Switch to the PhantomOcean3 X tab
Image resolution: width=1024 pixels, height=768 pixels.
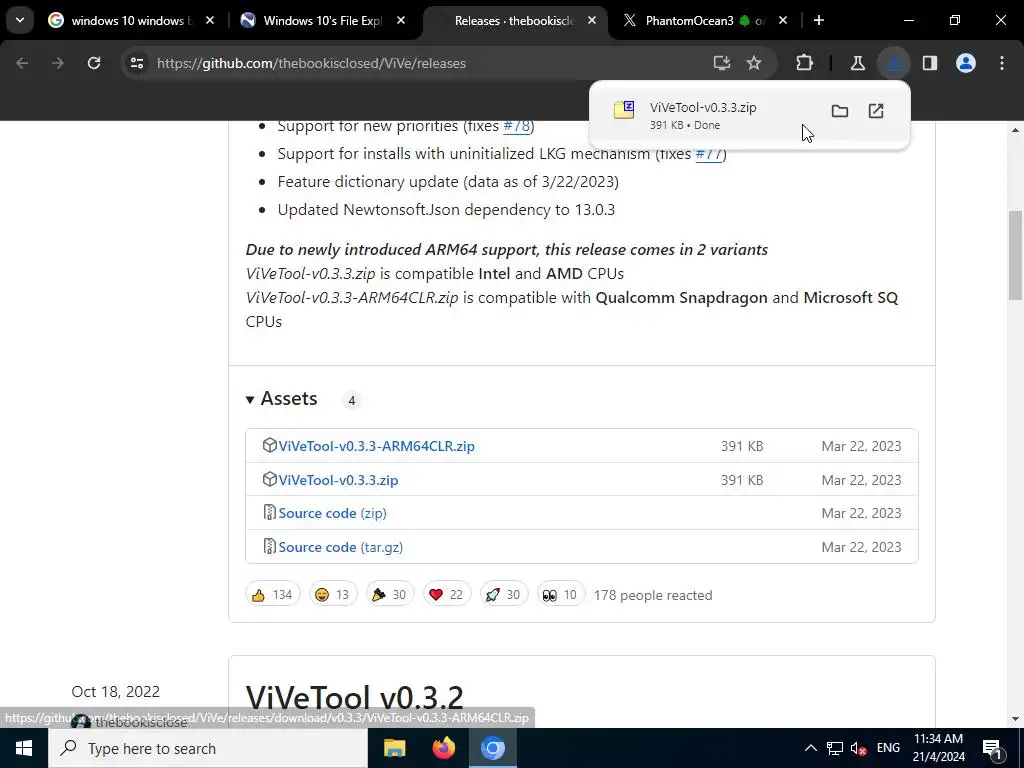point(704,20)
